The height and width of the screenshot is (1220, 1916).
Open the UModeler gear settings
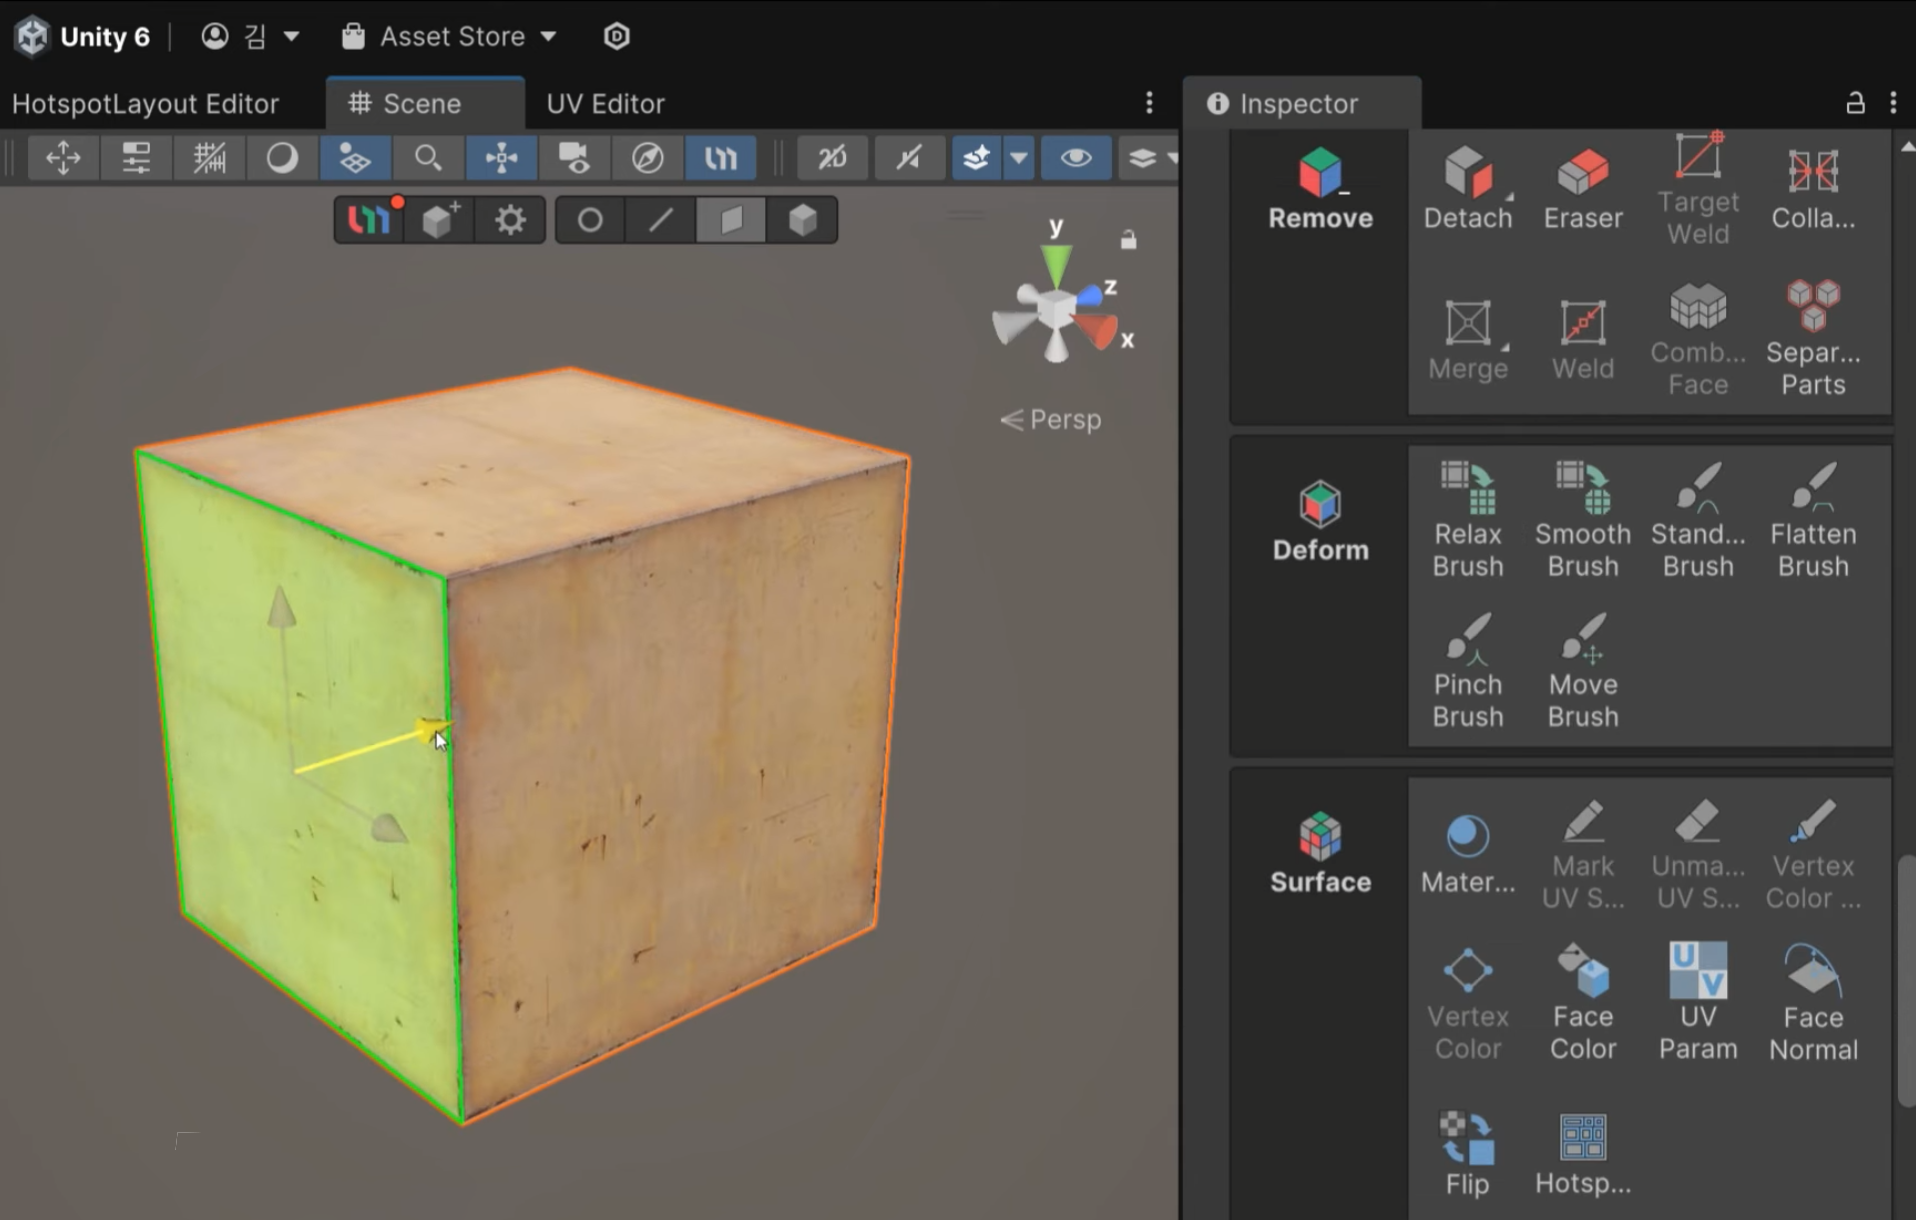tap(510, 220)
